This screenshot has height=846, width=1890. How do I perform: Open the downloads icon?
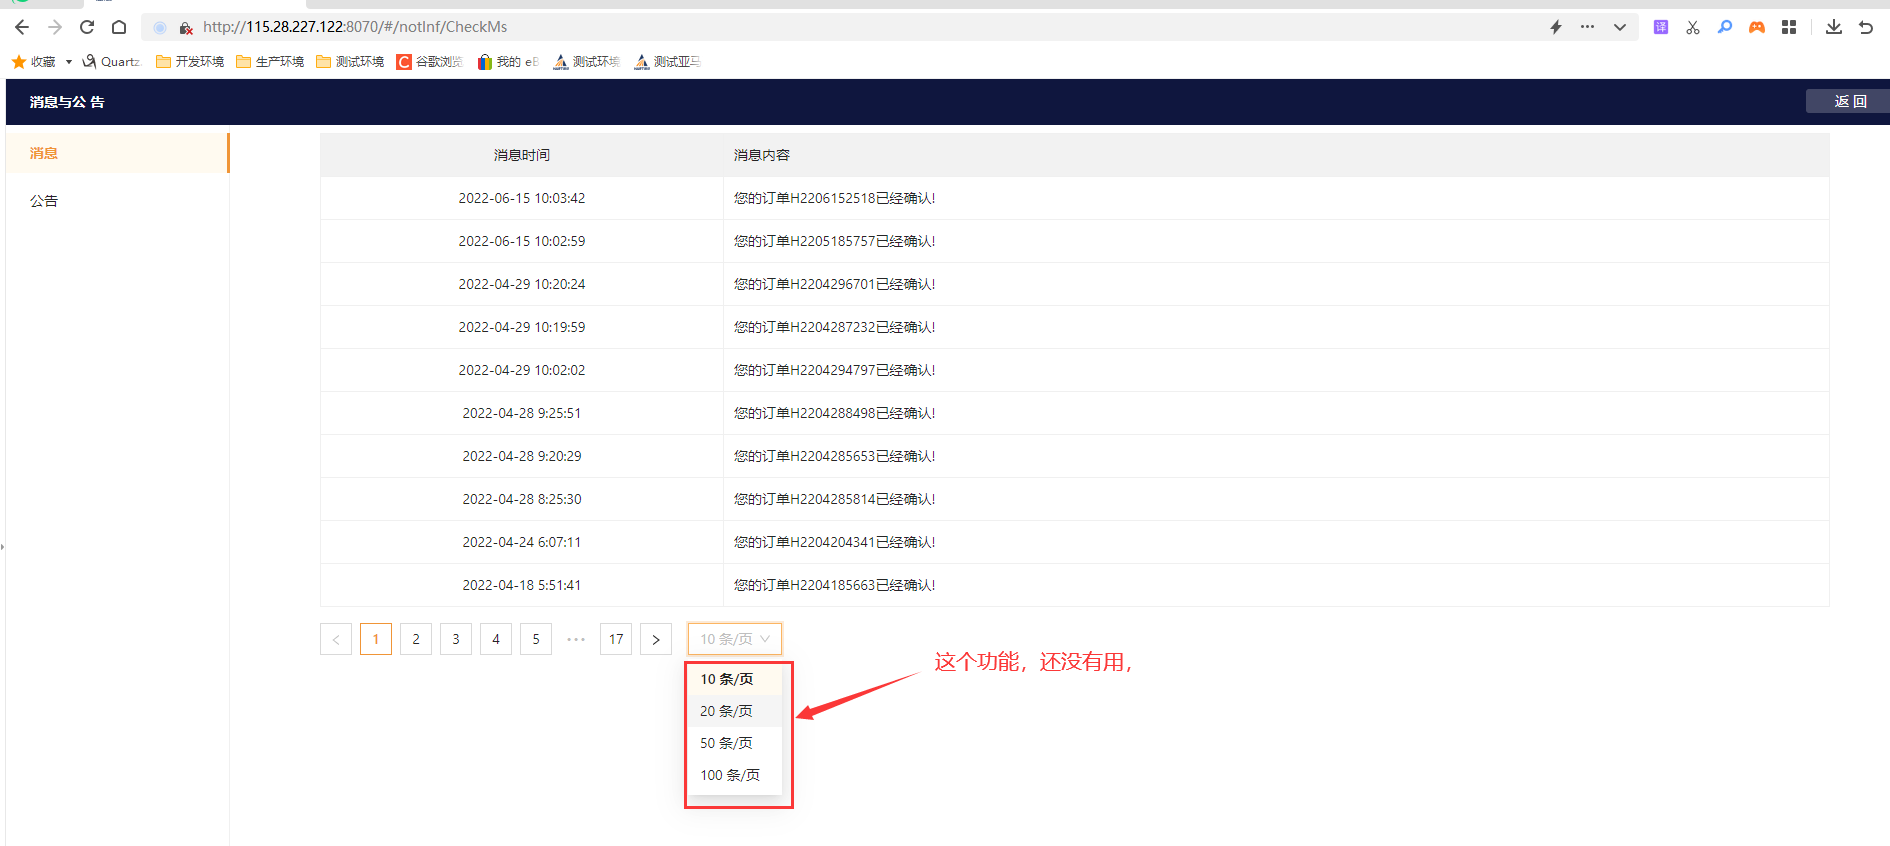point(1834,27)
